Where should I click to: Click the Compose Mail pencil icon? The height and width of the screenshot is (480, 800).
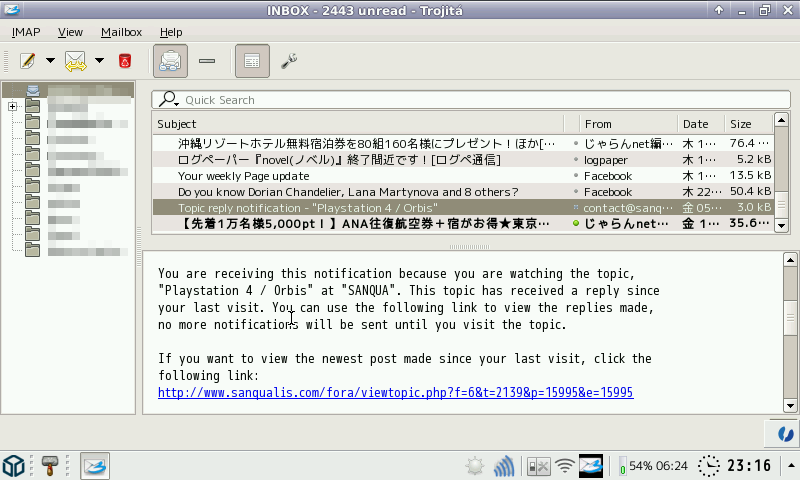(x=28, y=61)
